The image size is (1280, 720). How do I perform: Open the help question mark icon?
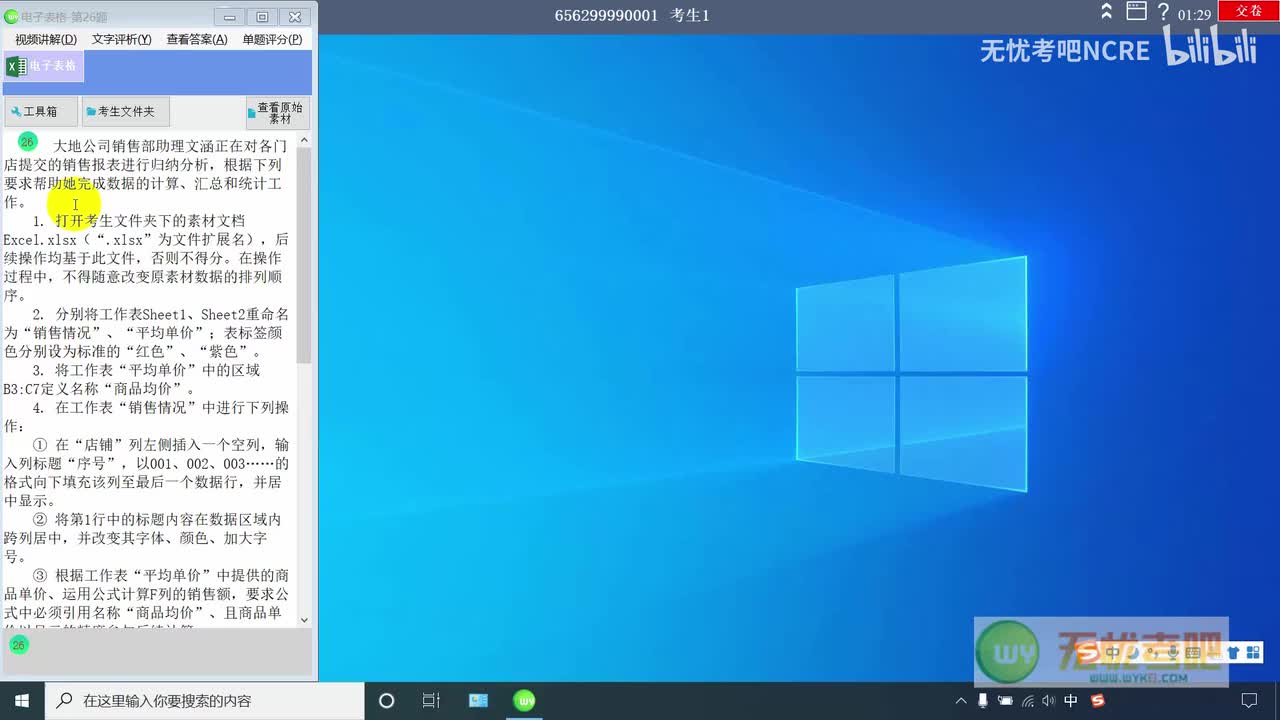[x=1163, y=12]
